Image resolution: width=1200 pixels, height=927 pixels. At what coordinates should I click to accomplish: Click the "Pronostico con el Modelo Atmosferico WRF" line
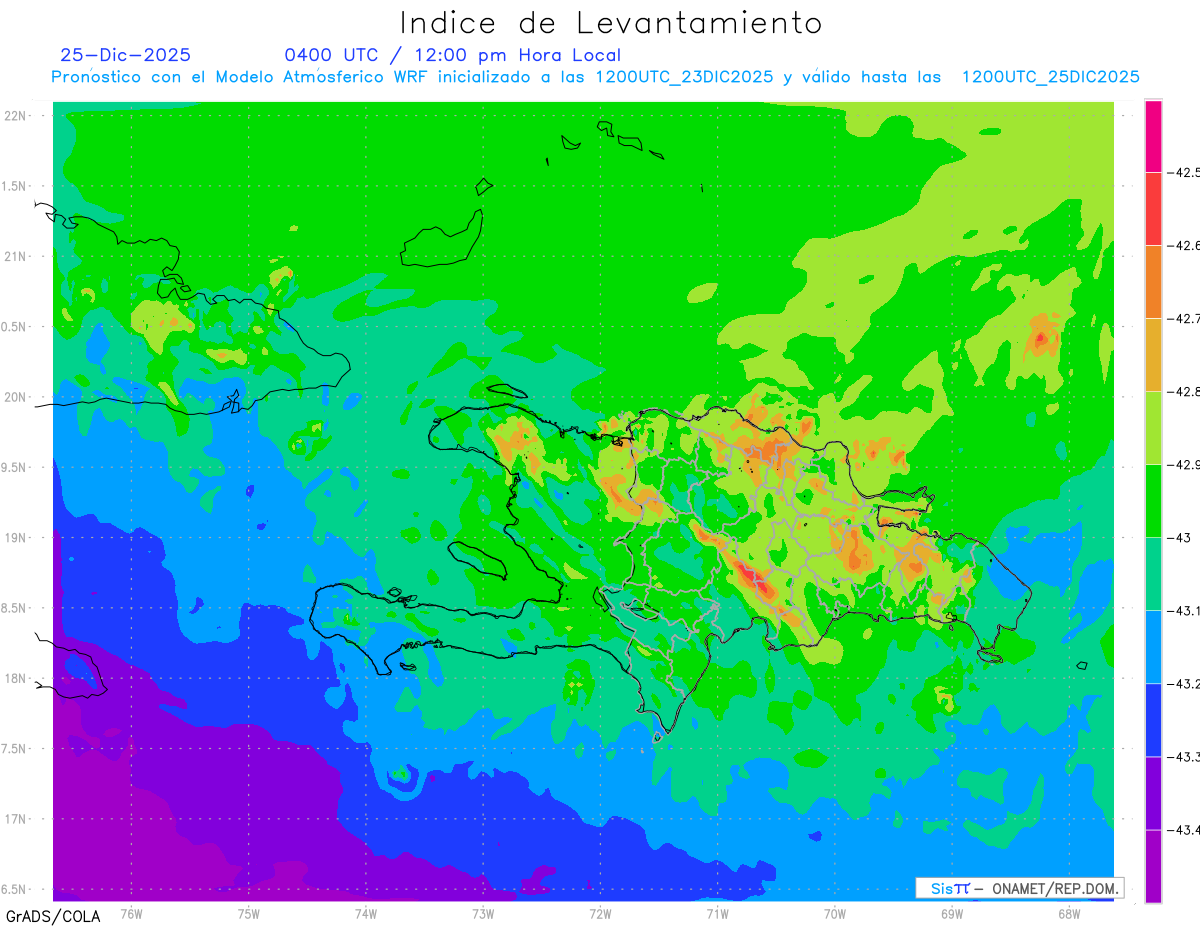[595, 77]
